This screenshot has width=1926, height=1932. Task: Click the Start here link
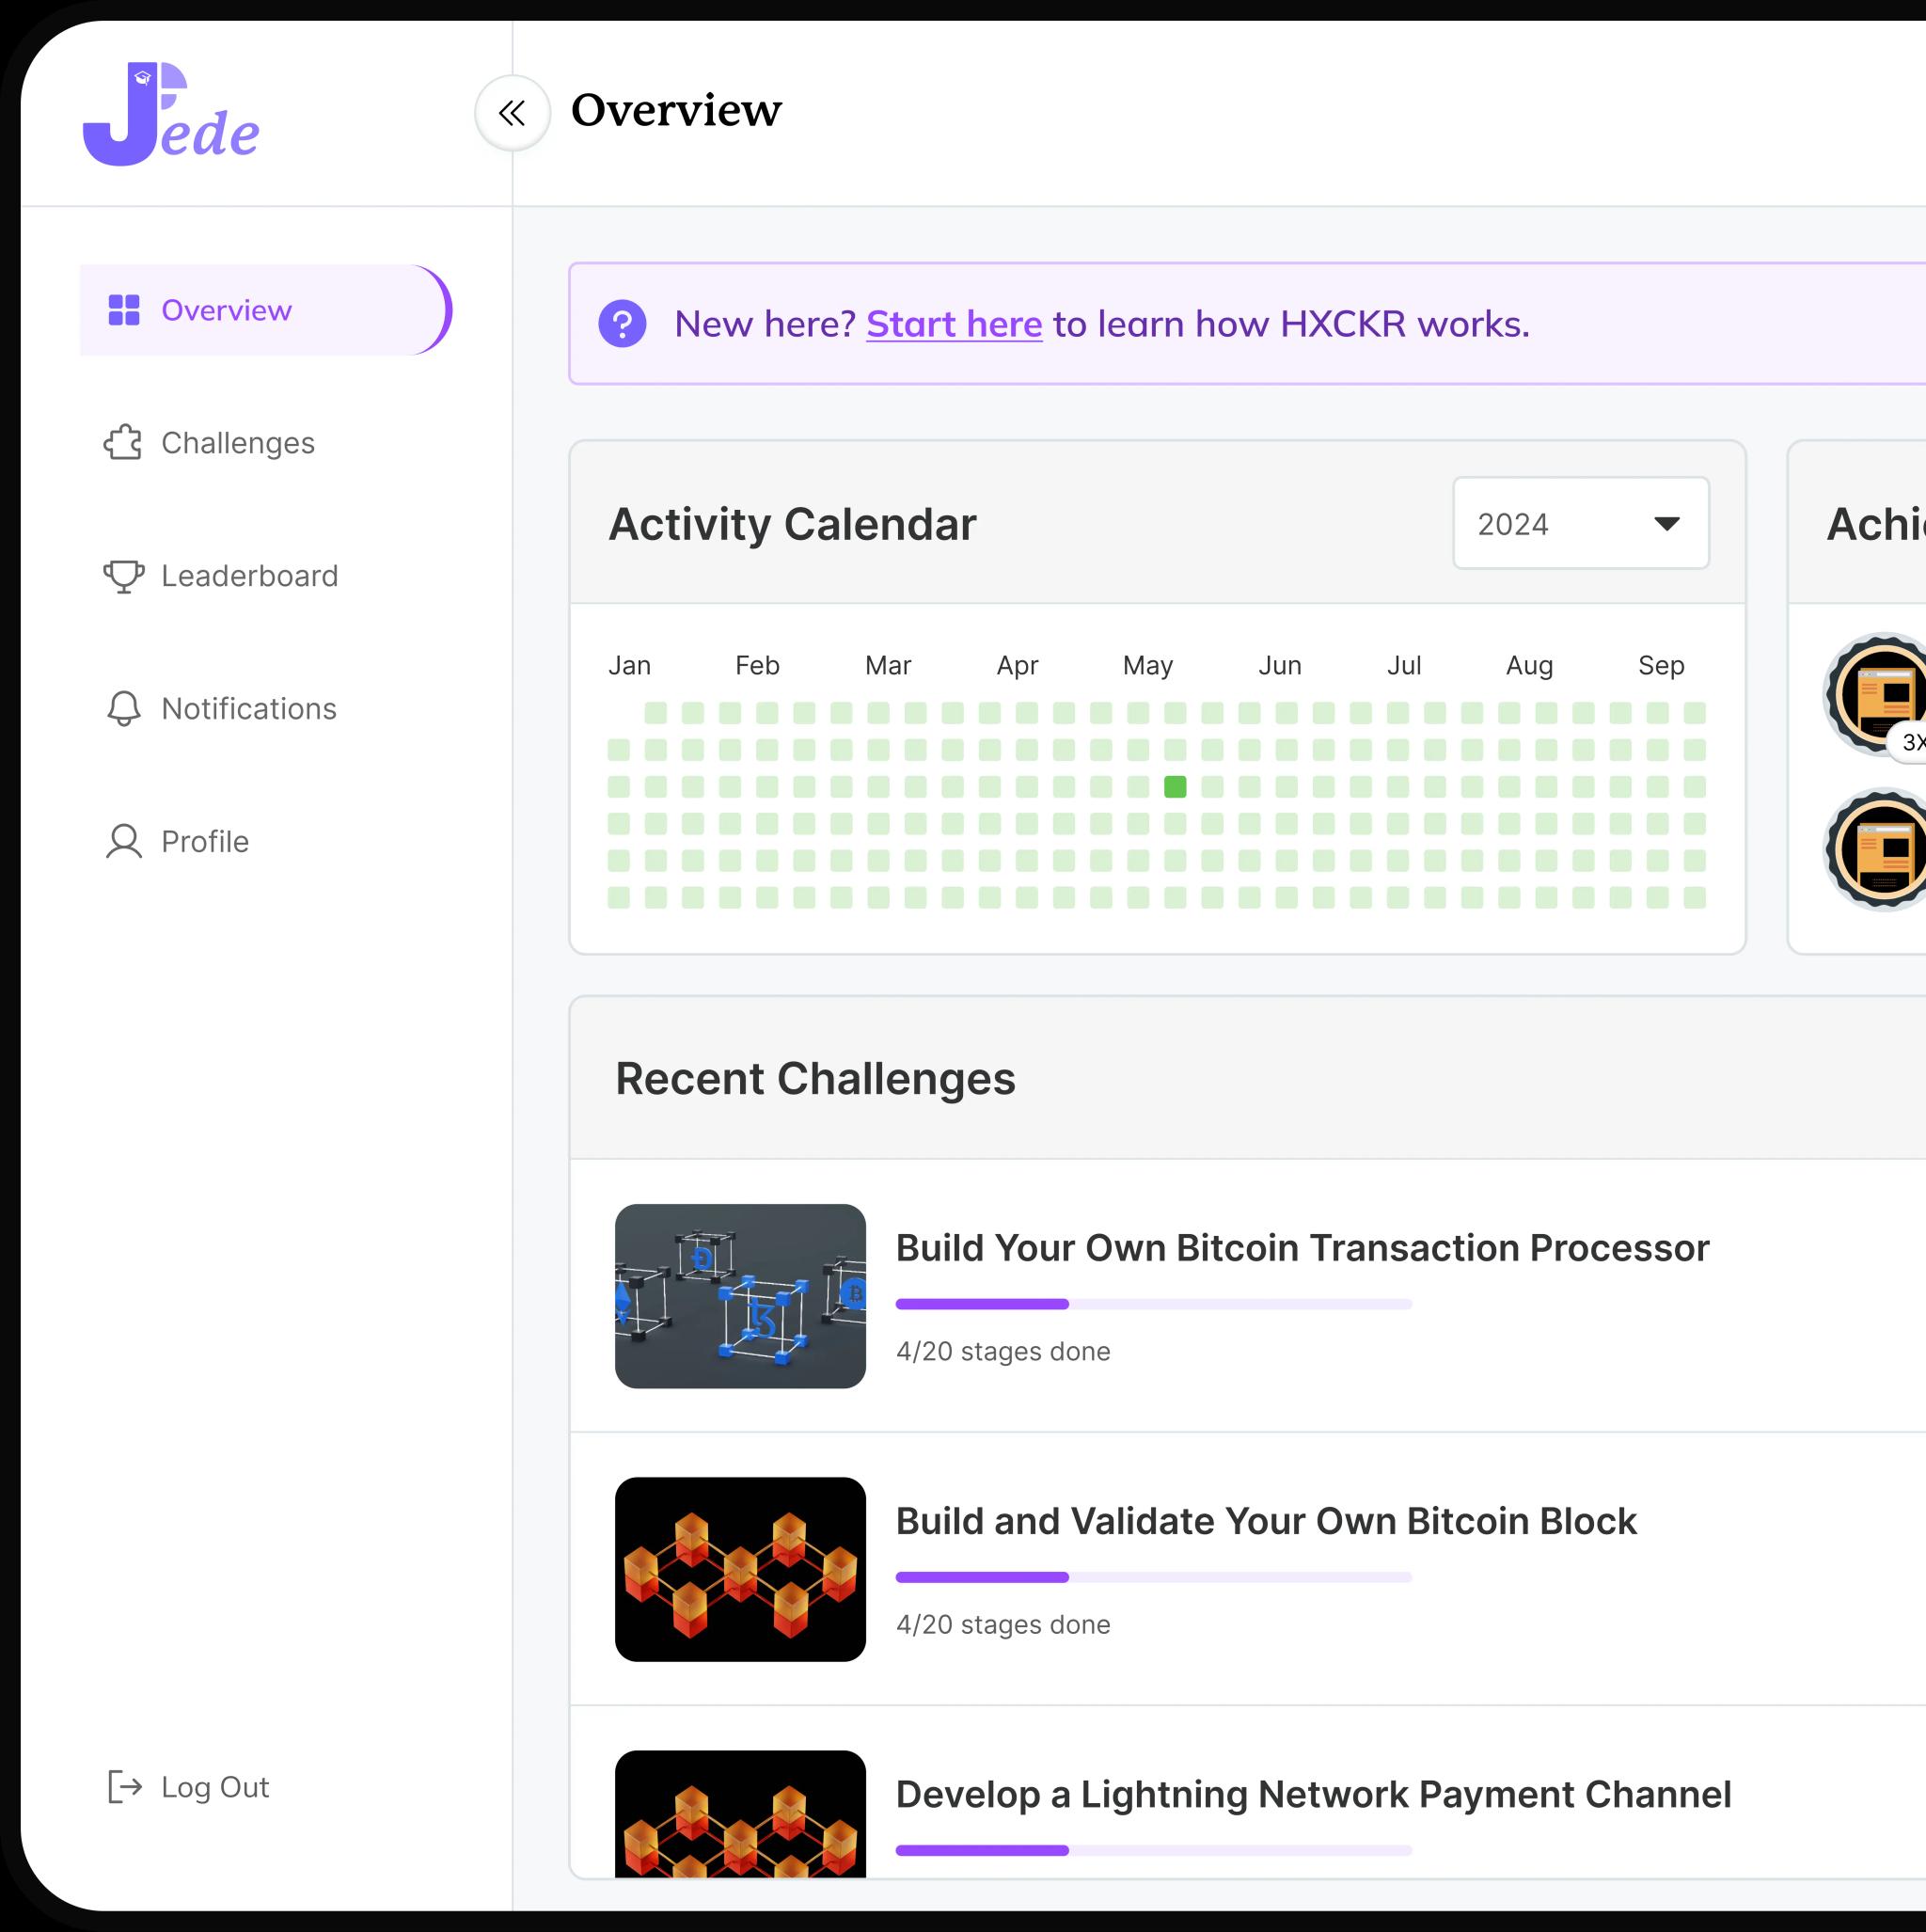coord(953,323)
